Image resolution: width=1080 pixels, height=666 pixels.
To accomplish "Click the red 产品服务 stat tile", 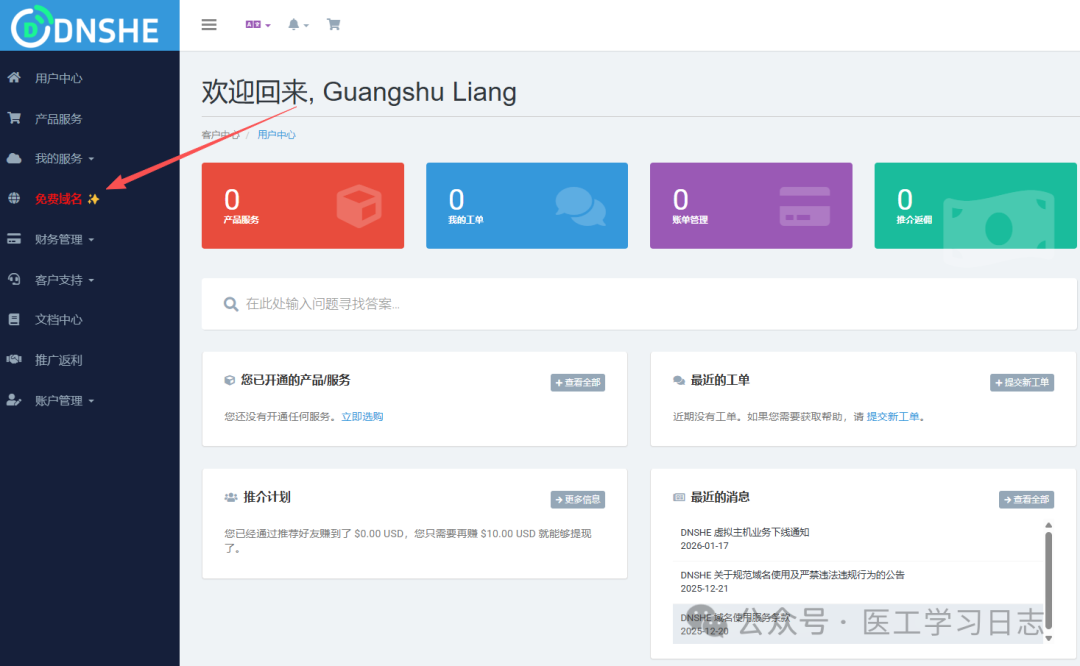I will click(x=303, y=206).
